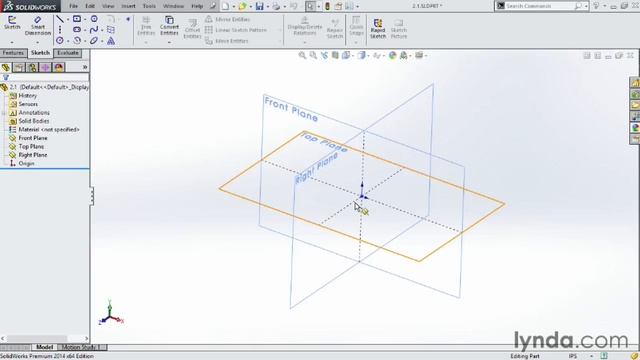Select Solid Bodies in the feature tree

coord(33,121)
